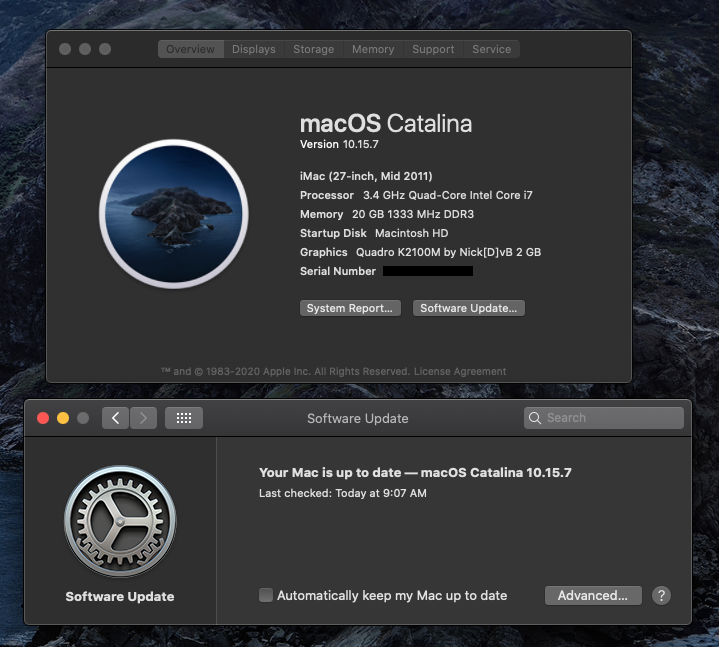Click the iMac (27-inch, Mid 2011) text
719x647 pixels.
coord(366,176)
